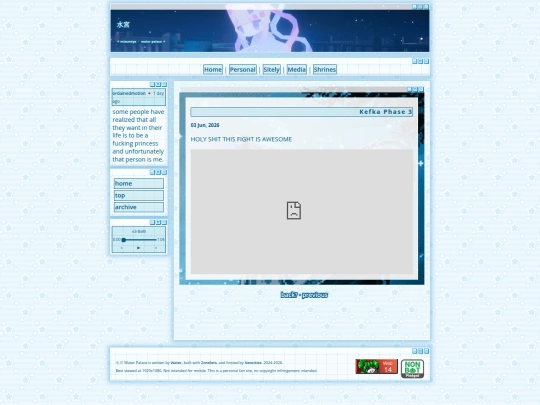
Task: Click the 水宮 site title in banner
Action: [x=123, y=24]
